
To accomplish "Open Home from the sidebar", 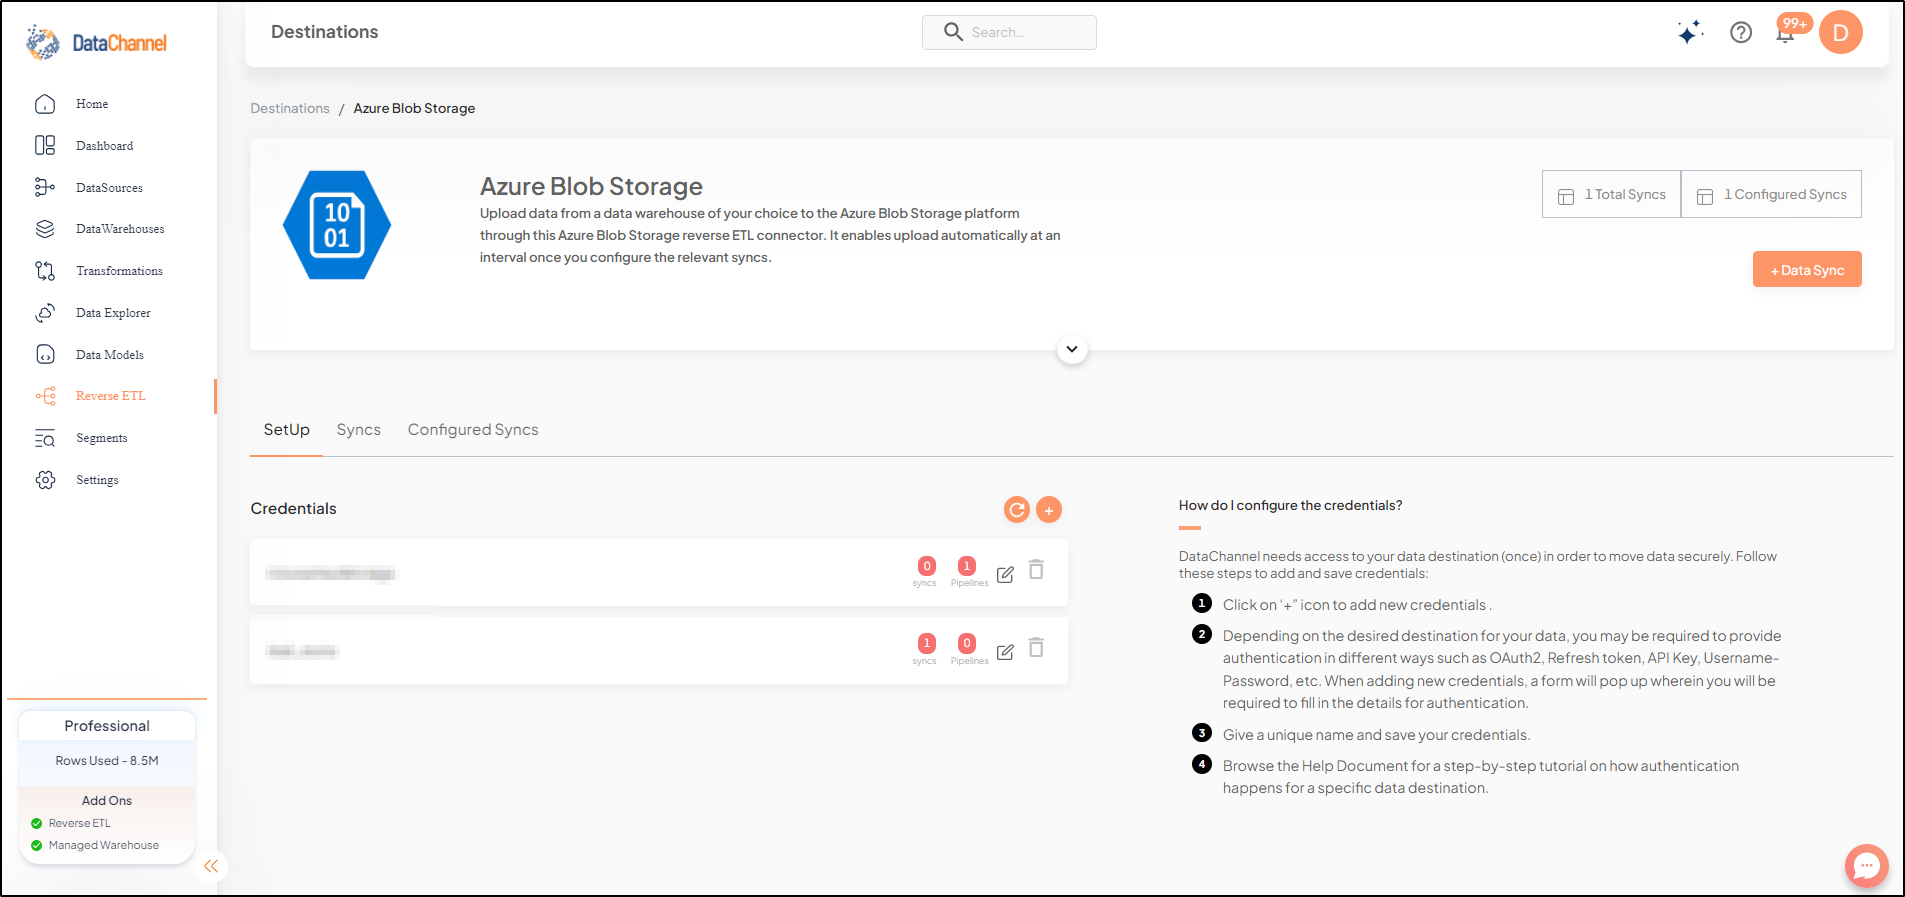I will 92,104.
